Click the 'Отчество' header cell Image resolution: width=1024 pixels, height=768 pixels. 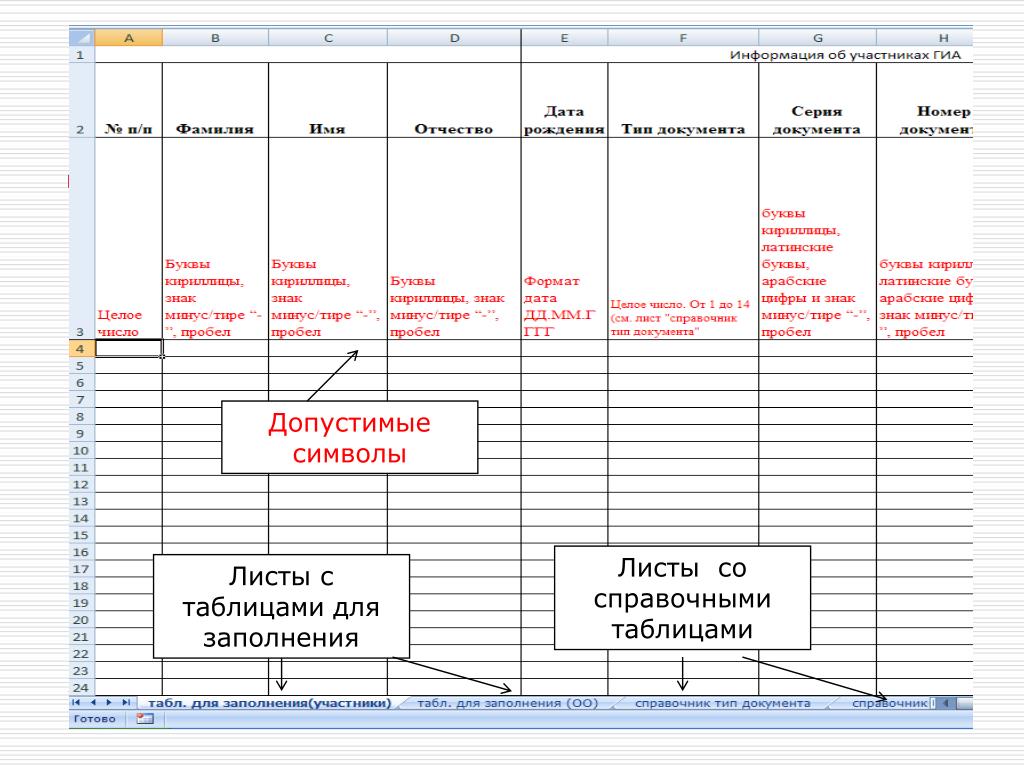[x=455, y=100]
